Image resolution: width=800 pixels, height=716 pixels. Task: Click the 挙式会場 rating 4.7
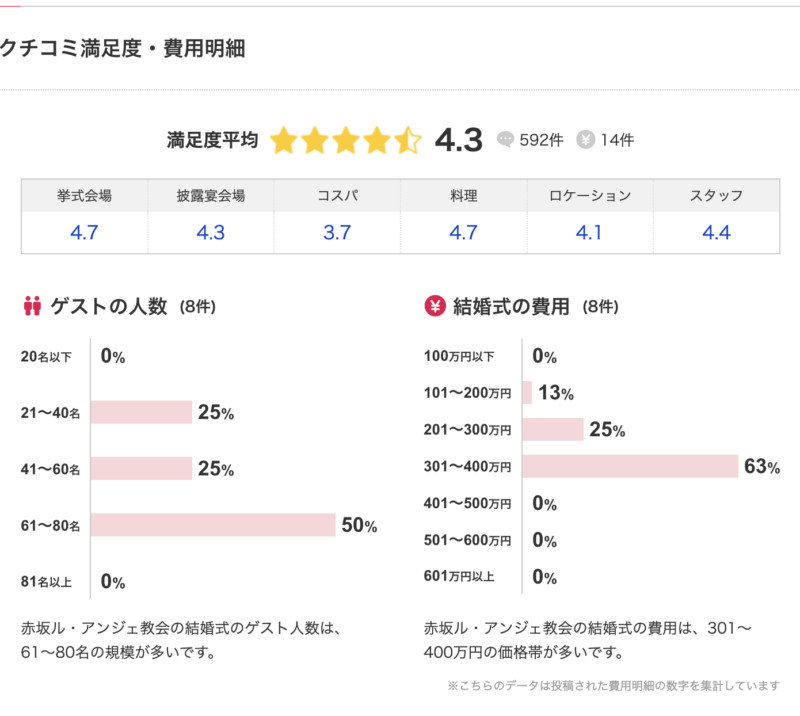tap(84, 233)
